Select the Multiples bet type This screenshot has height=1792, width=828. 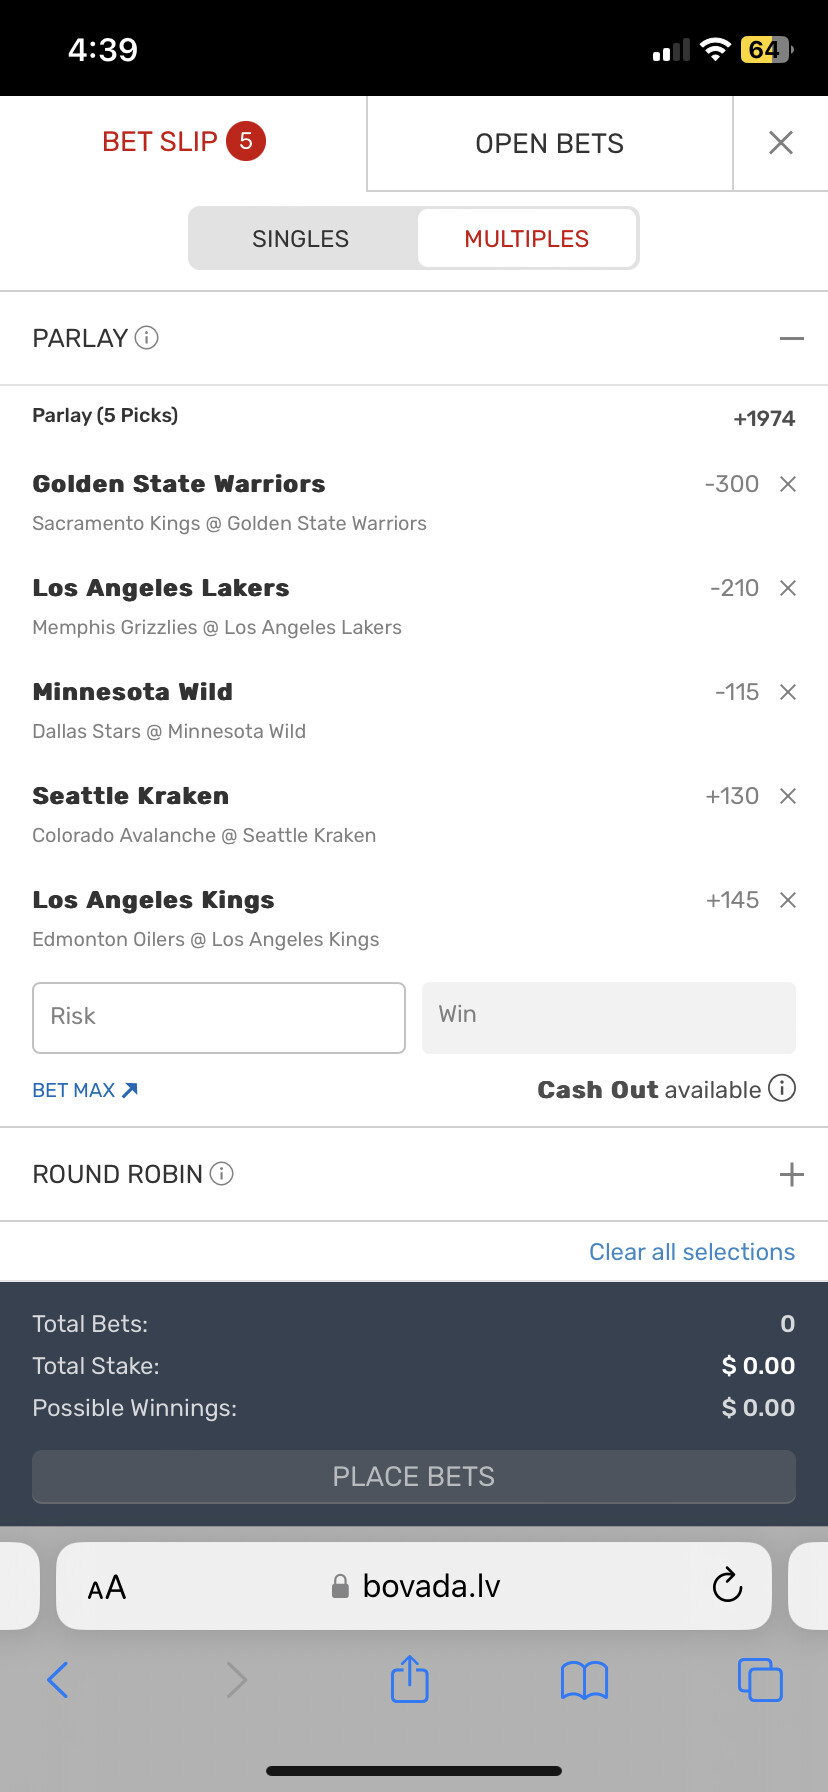(x=527, y=239)
